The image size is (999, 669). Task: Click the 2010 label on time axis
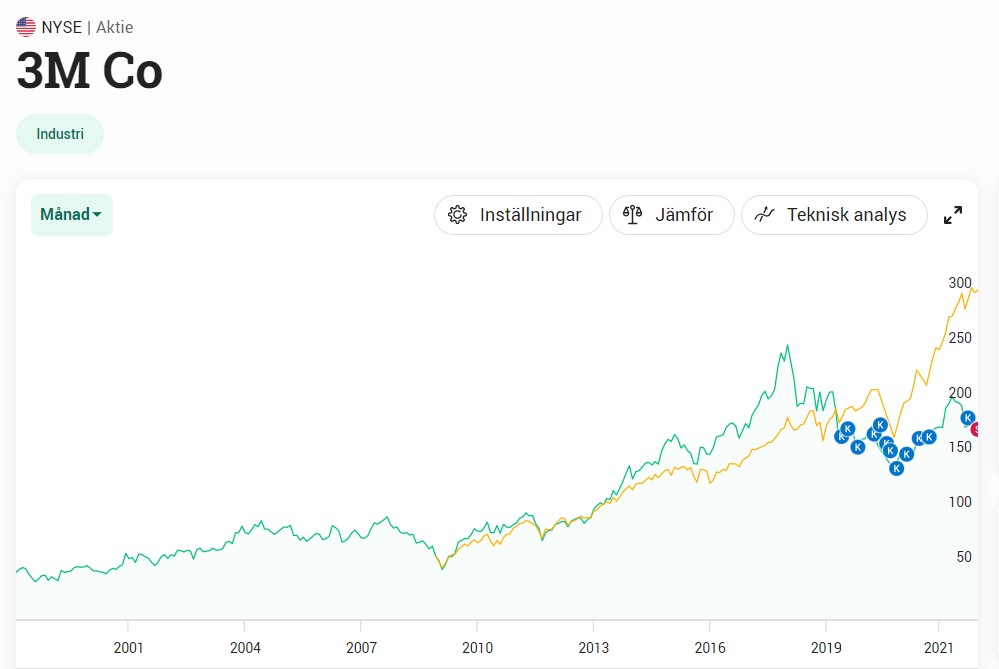tap(477, 648)
